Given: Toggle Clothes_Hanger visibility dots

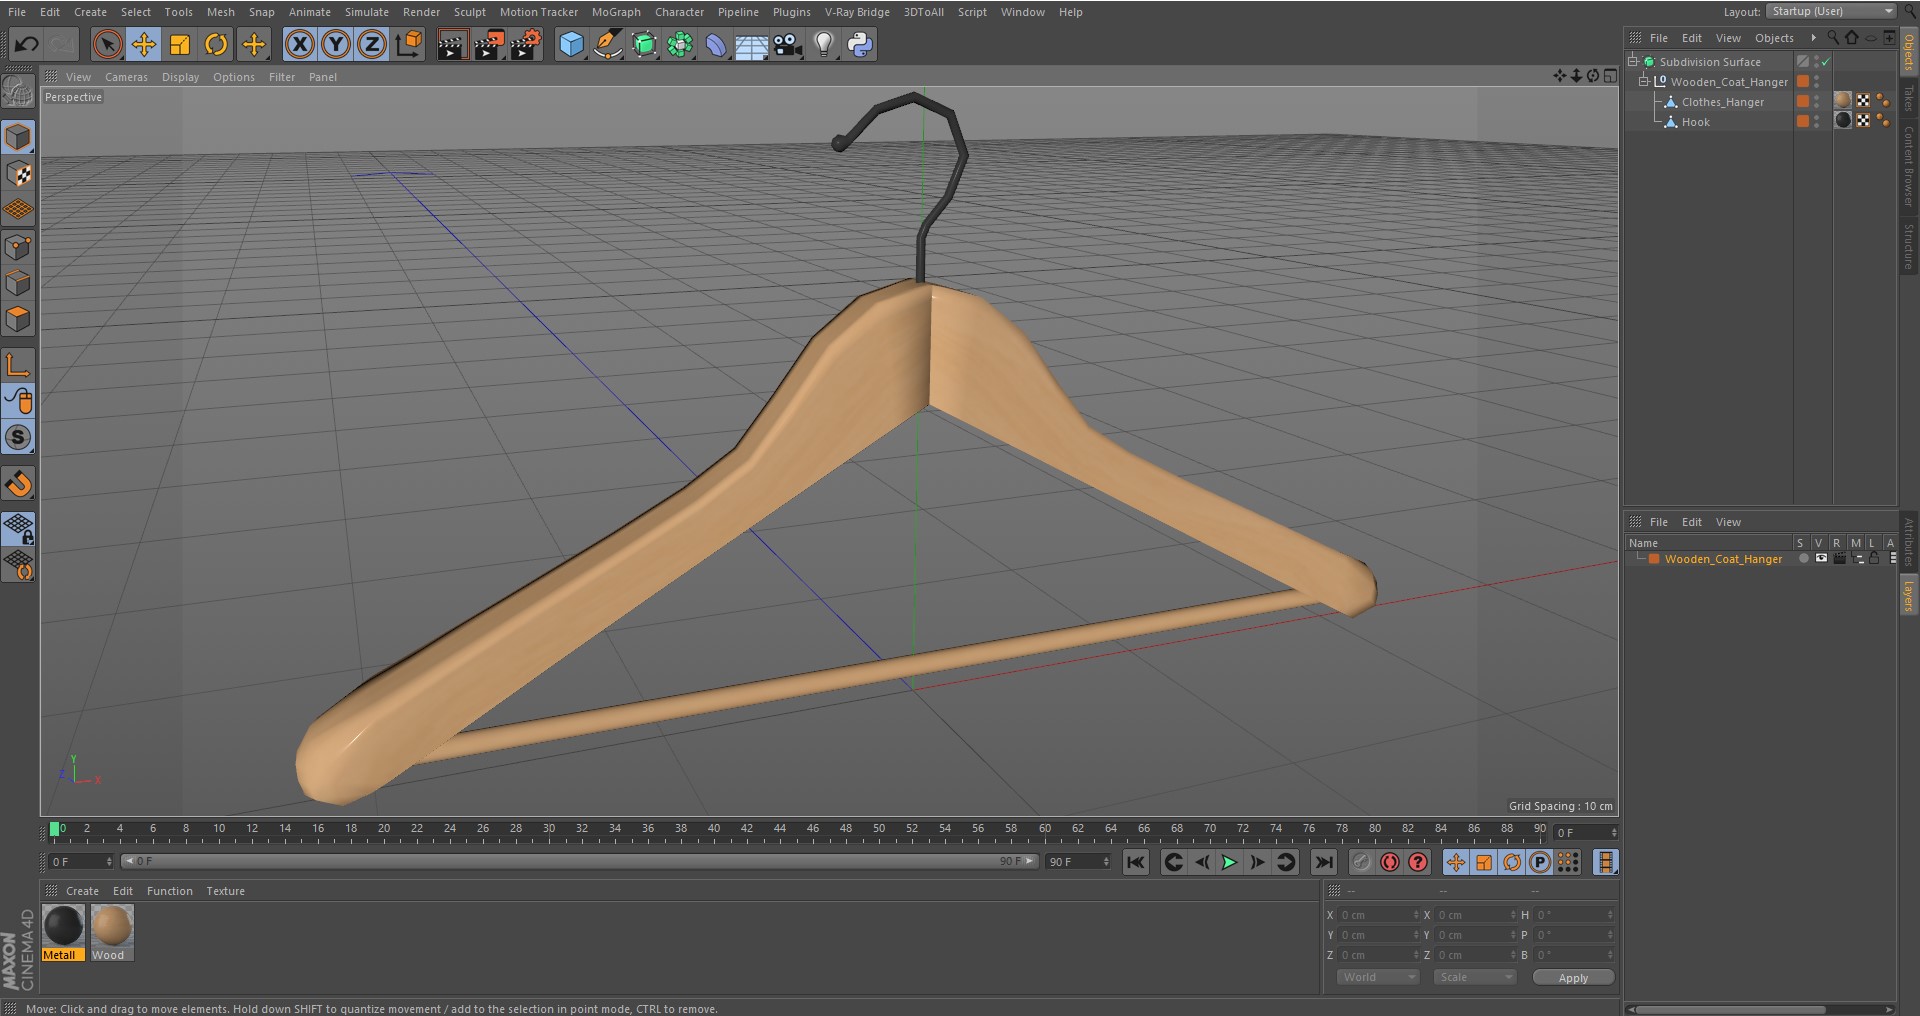Looking at the screenshot, I should 1817,102.
